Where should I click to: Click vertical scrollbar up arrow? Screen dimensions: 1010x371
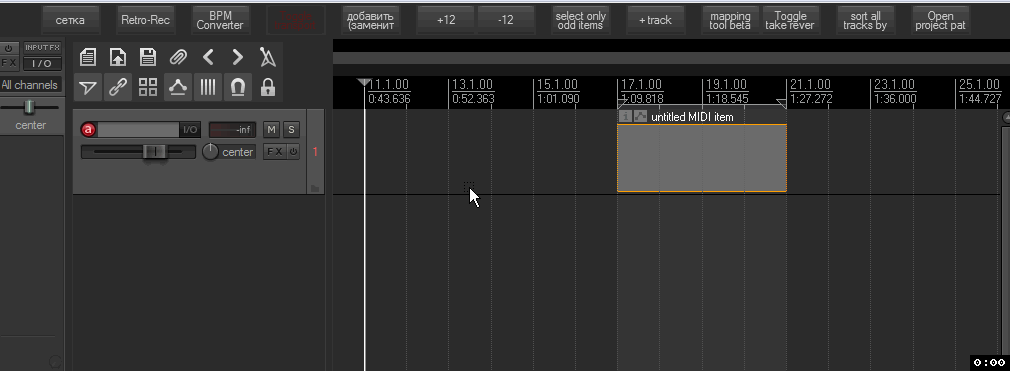point(1006,117)
